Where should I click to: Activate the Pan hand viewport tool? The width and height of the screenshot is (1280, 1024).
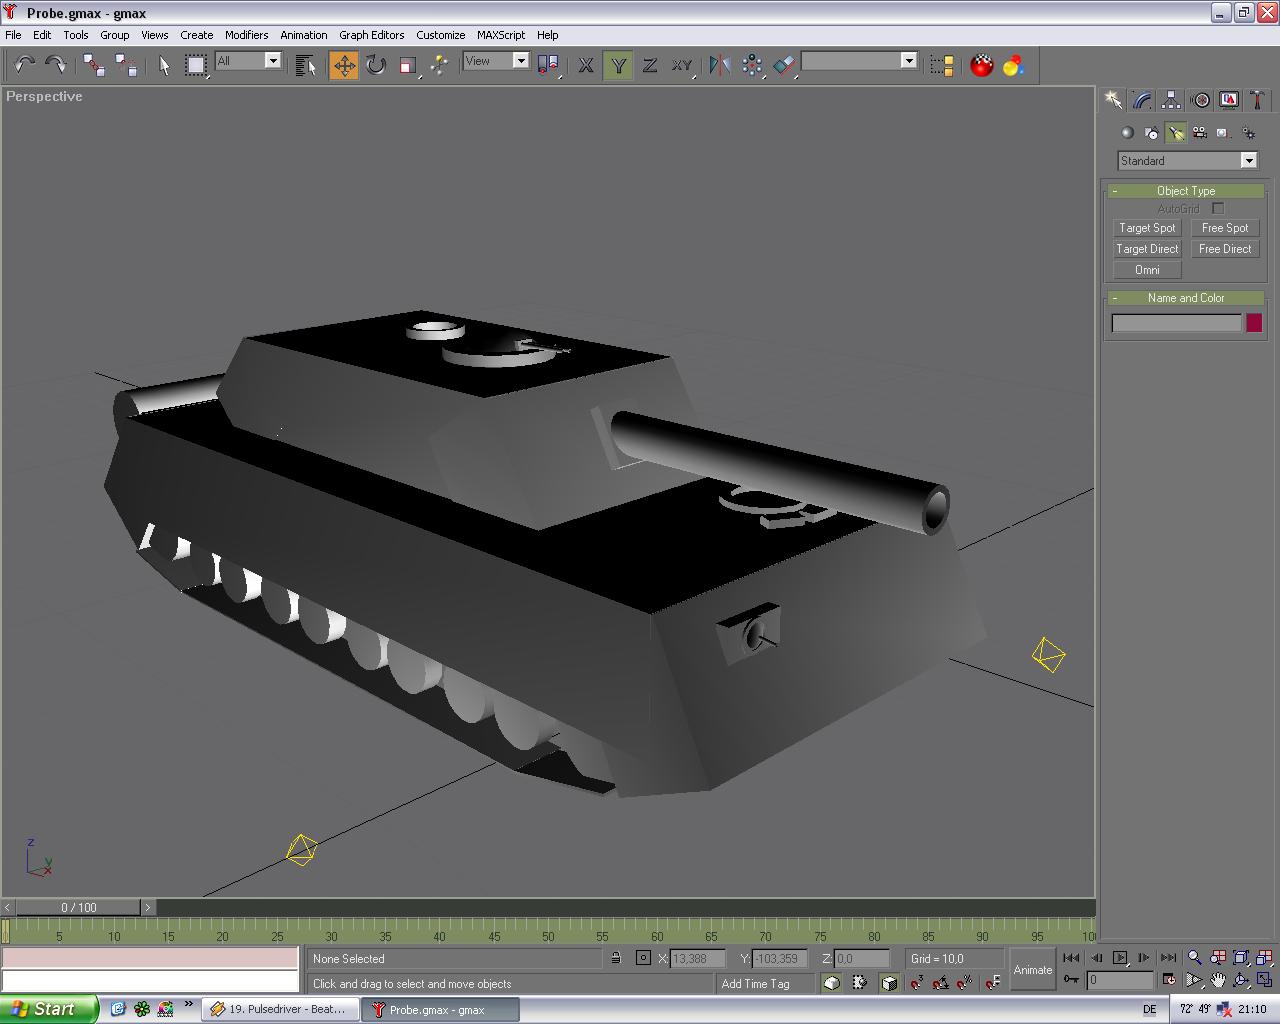(x=1218, y=980)
